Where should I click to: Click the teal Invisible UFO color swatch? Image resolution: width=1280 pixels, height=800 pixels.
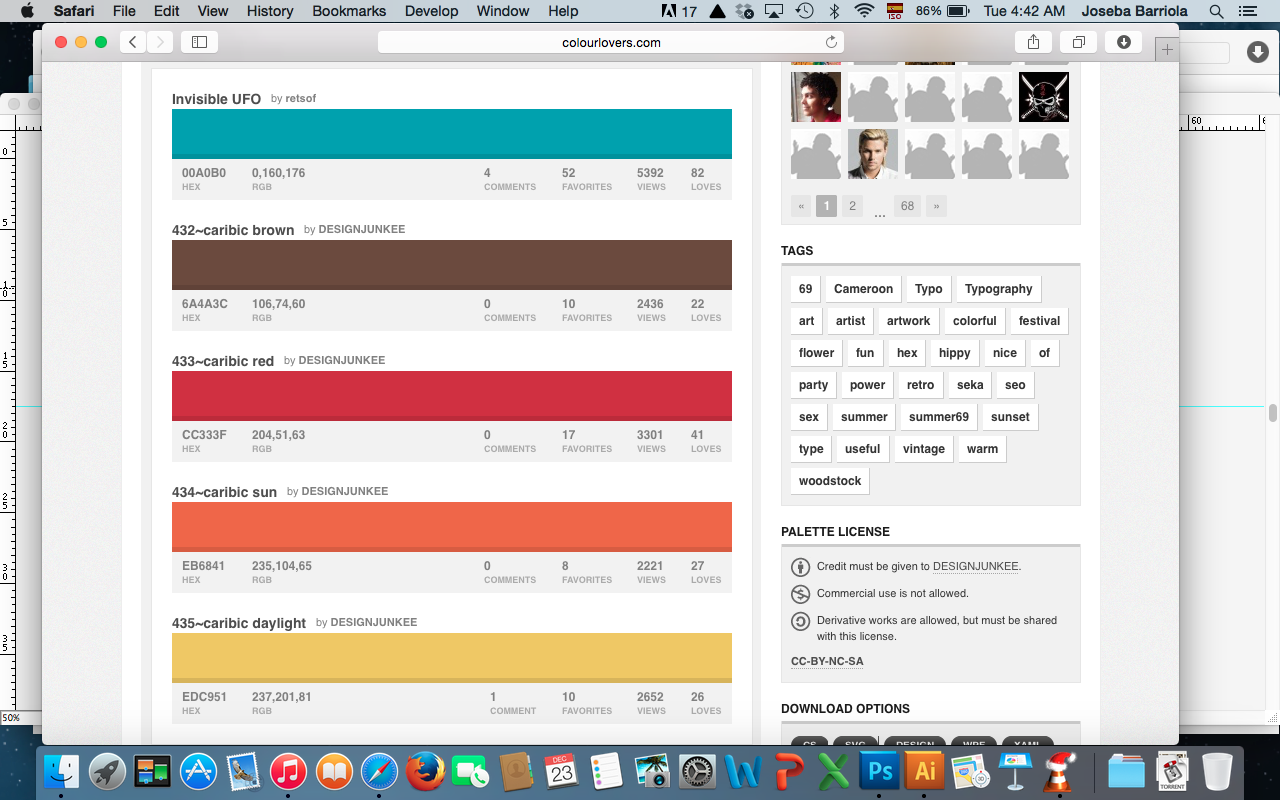(x=451, y=134)
